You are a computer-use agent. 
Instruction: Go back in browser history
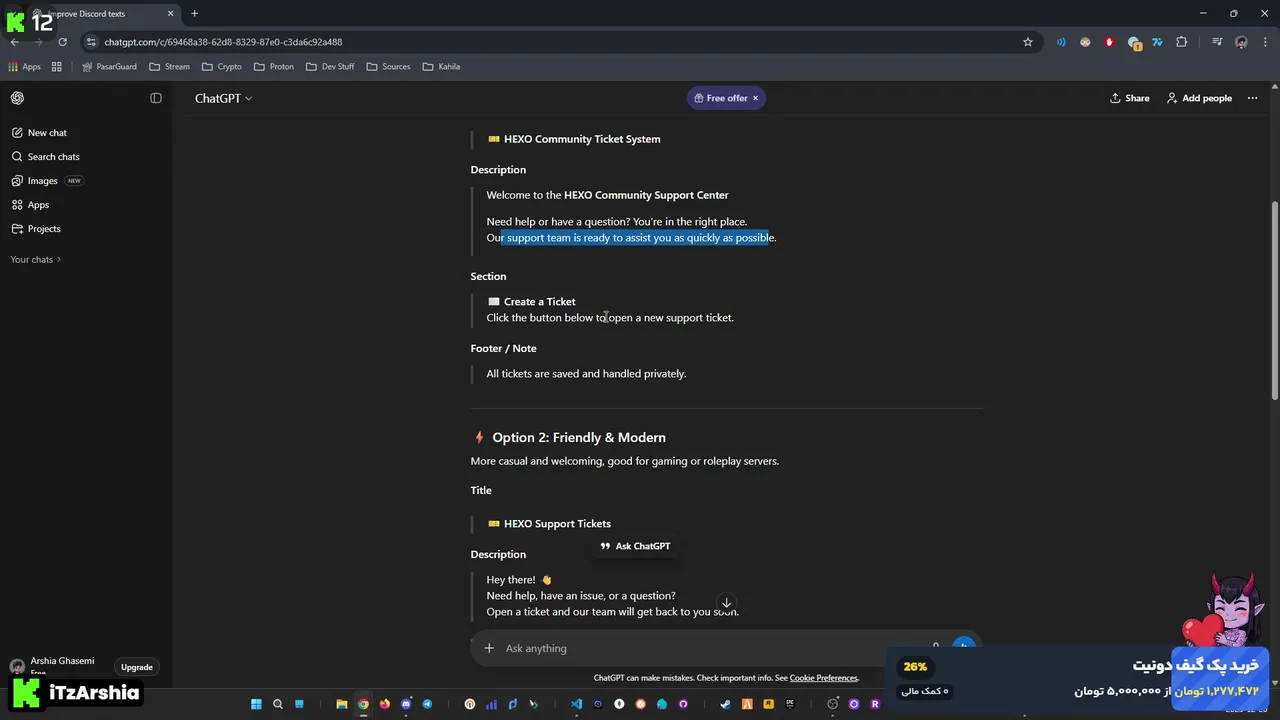pyautogui.click(x=14, y=42)
